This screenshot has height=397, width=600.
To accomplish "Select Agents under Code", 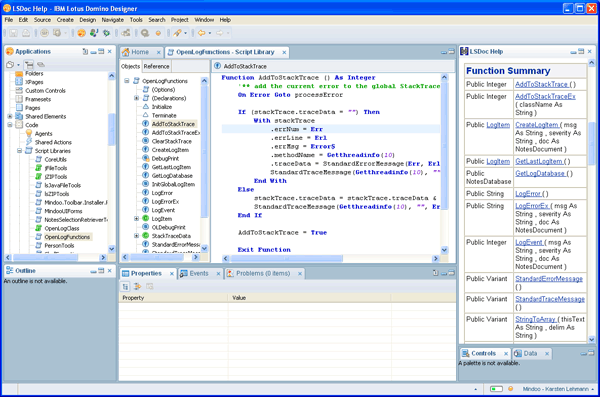I will pos(43,133).
